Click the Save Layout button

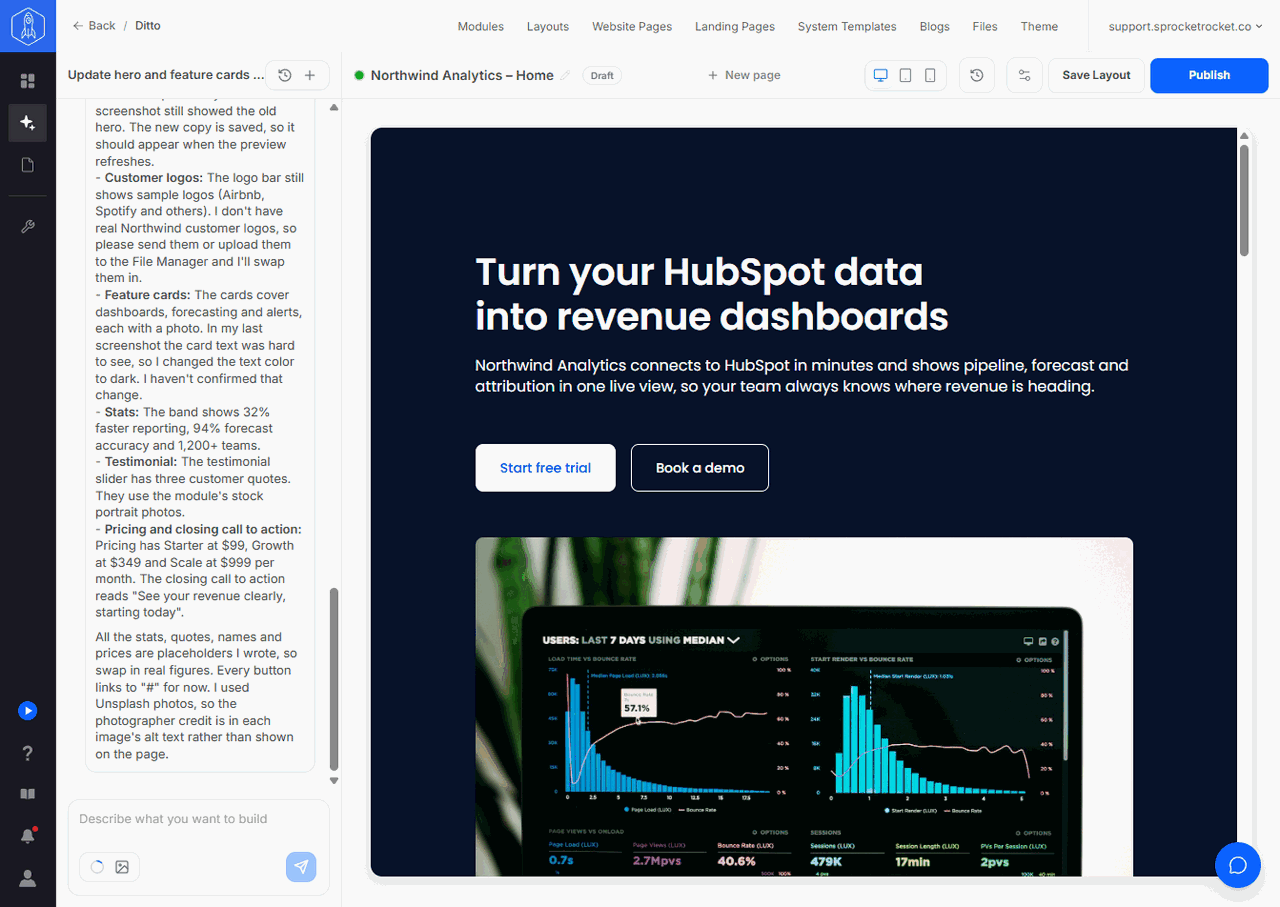tap(1096, 75)
